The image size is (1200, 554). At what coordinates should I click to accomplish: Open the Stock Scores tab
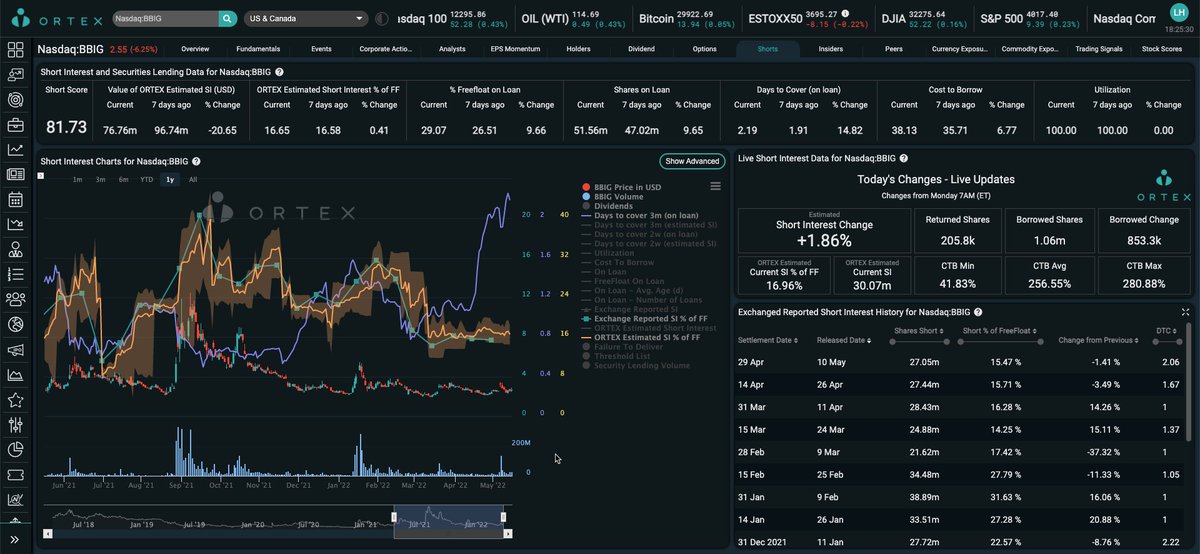pos(1162,48)
